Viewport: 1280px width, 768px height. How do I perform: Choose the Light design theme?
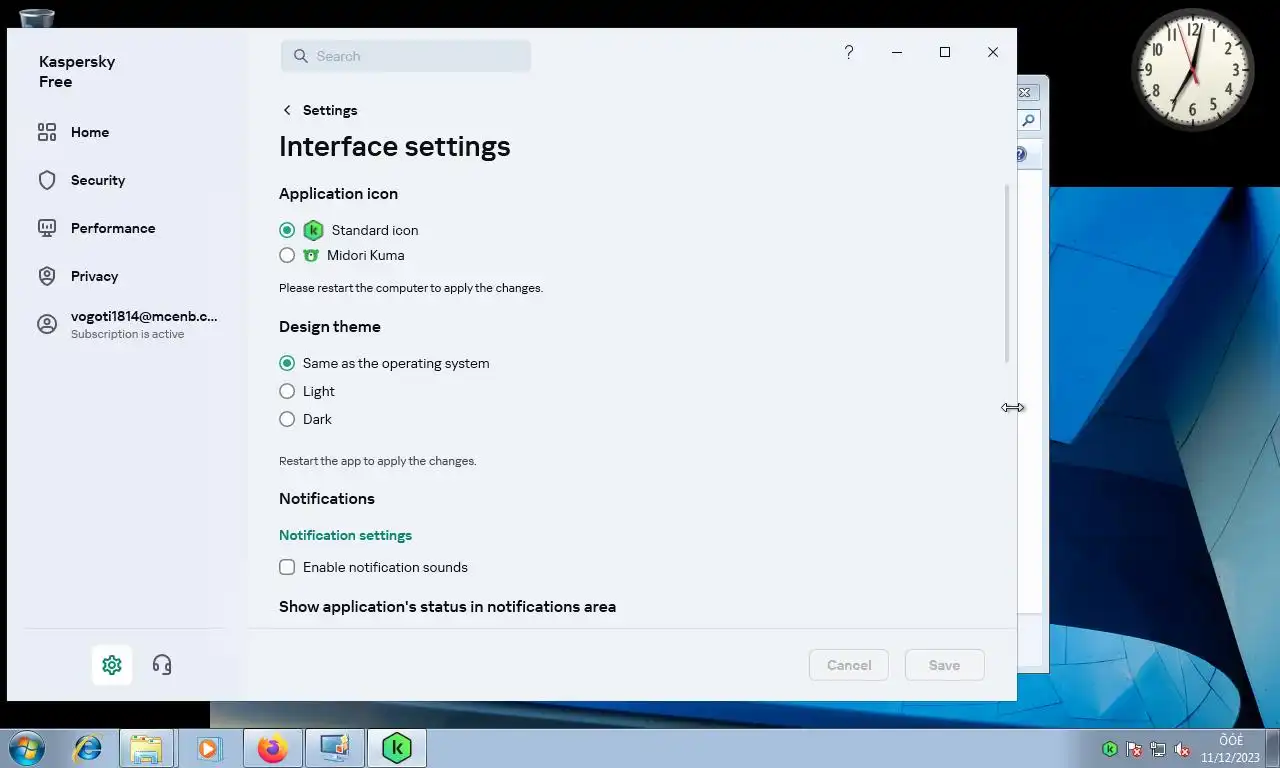tap(287, 391)
